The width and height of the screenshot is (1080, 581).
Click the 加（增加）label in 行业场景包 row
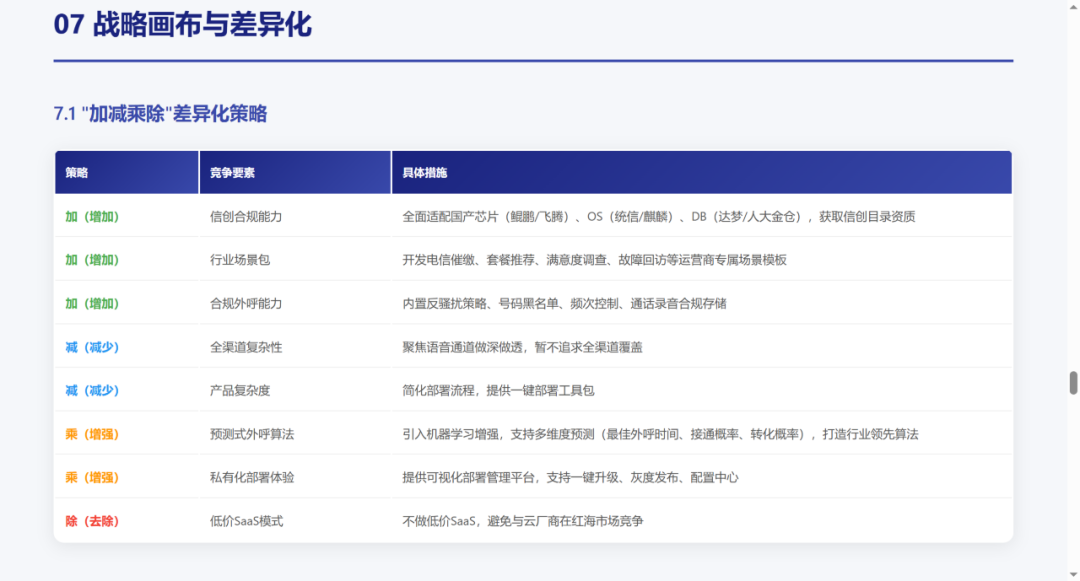(92, 260)
